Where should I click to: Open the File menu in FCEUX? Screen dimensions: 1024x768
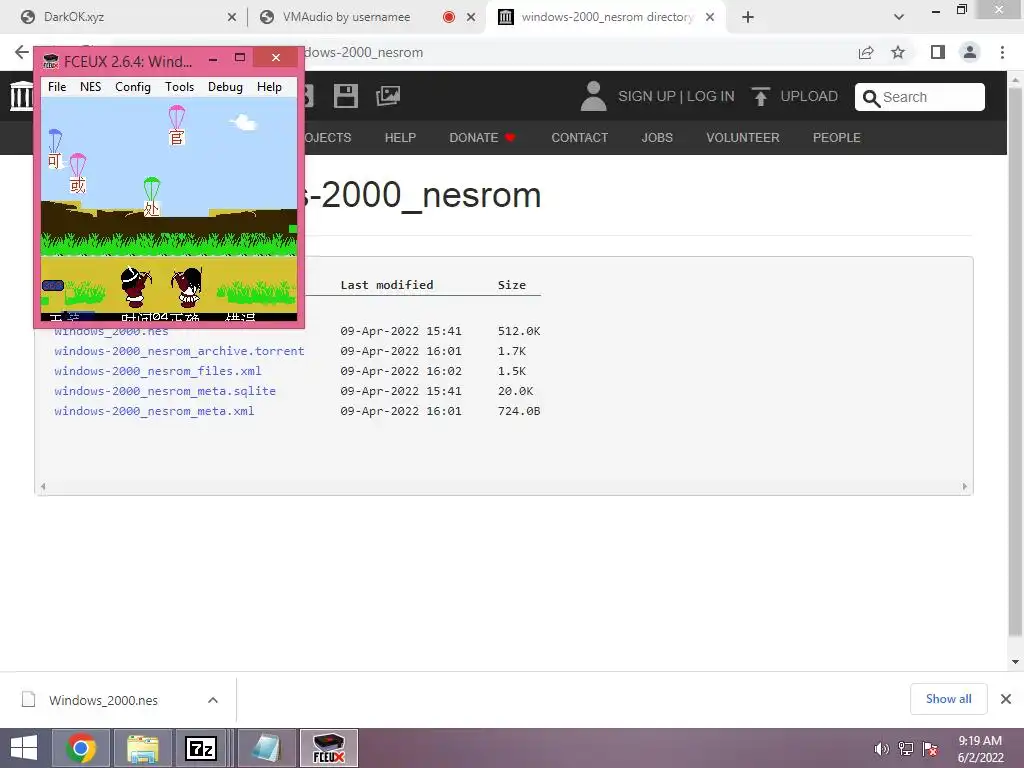pyautogui.click(x=57, y=87)
